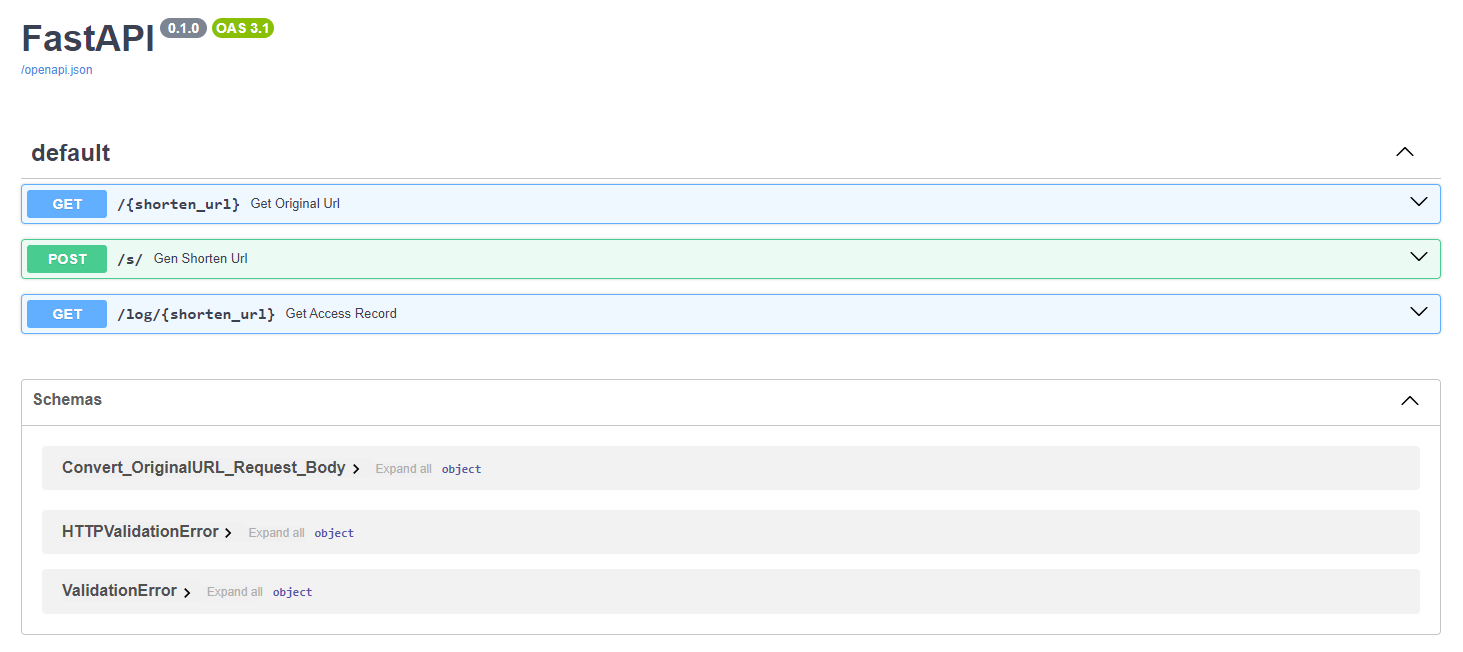Click the ValidationError schema name
Screen dimensions: 1463x652
(x=119, y=591)
